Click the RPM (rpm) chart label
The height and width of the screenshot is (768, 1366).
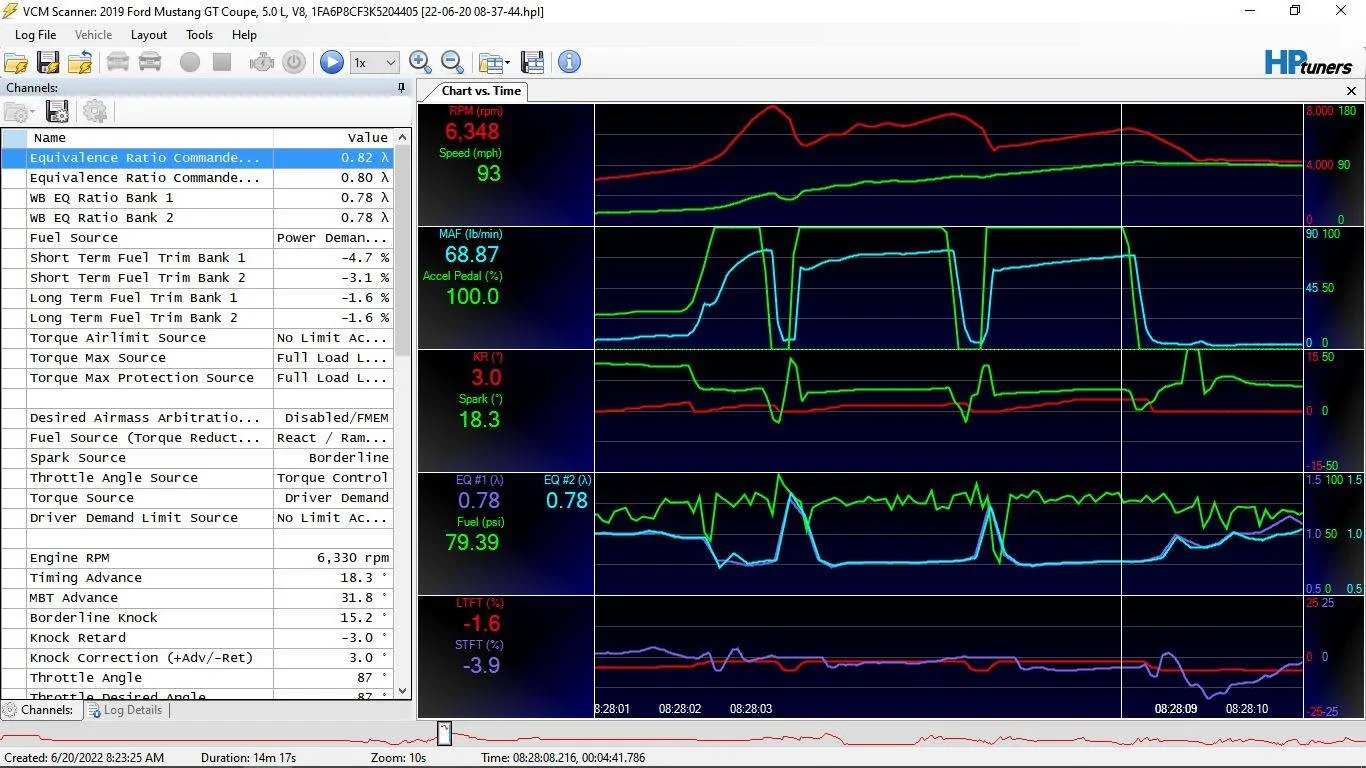(476, 111)
